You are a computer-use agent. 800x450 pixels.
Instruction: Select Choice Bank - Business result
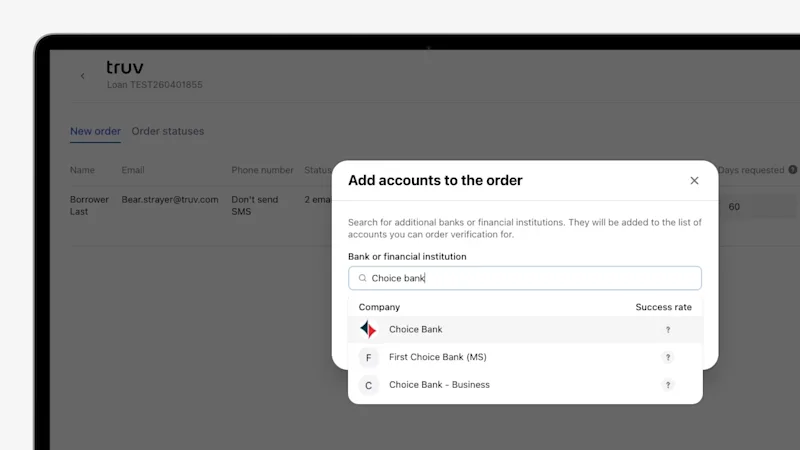525,385
